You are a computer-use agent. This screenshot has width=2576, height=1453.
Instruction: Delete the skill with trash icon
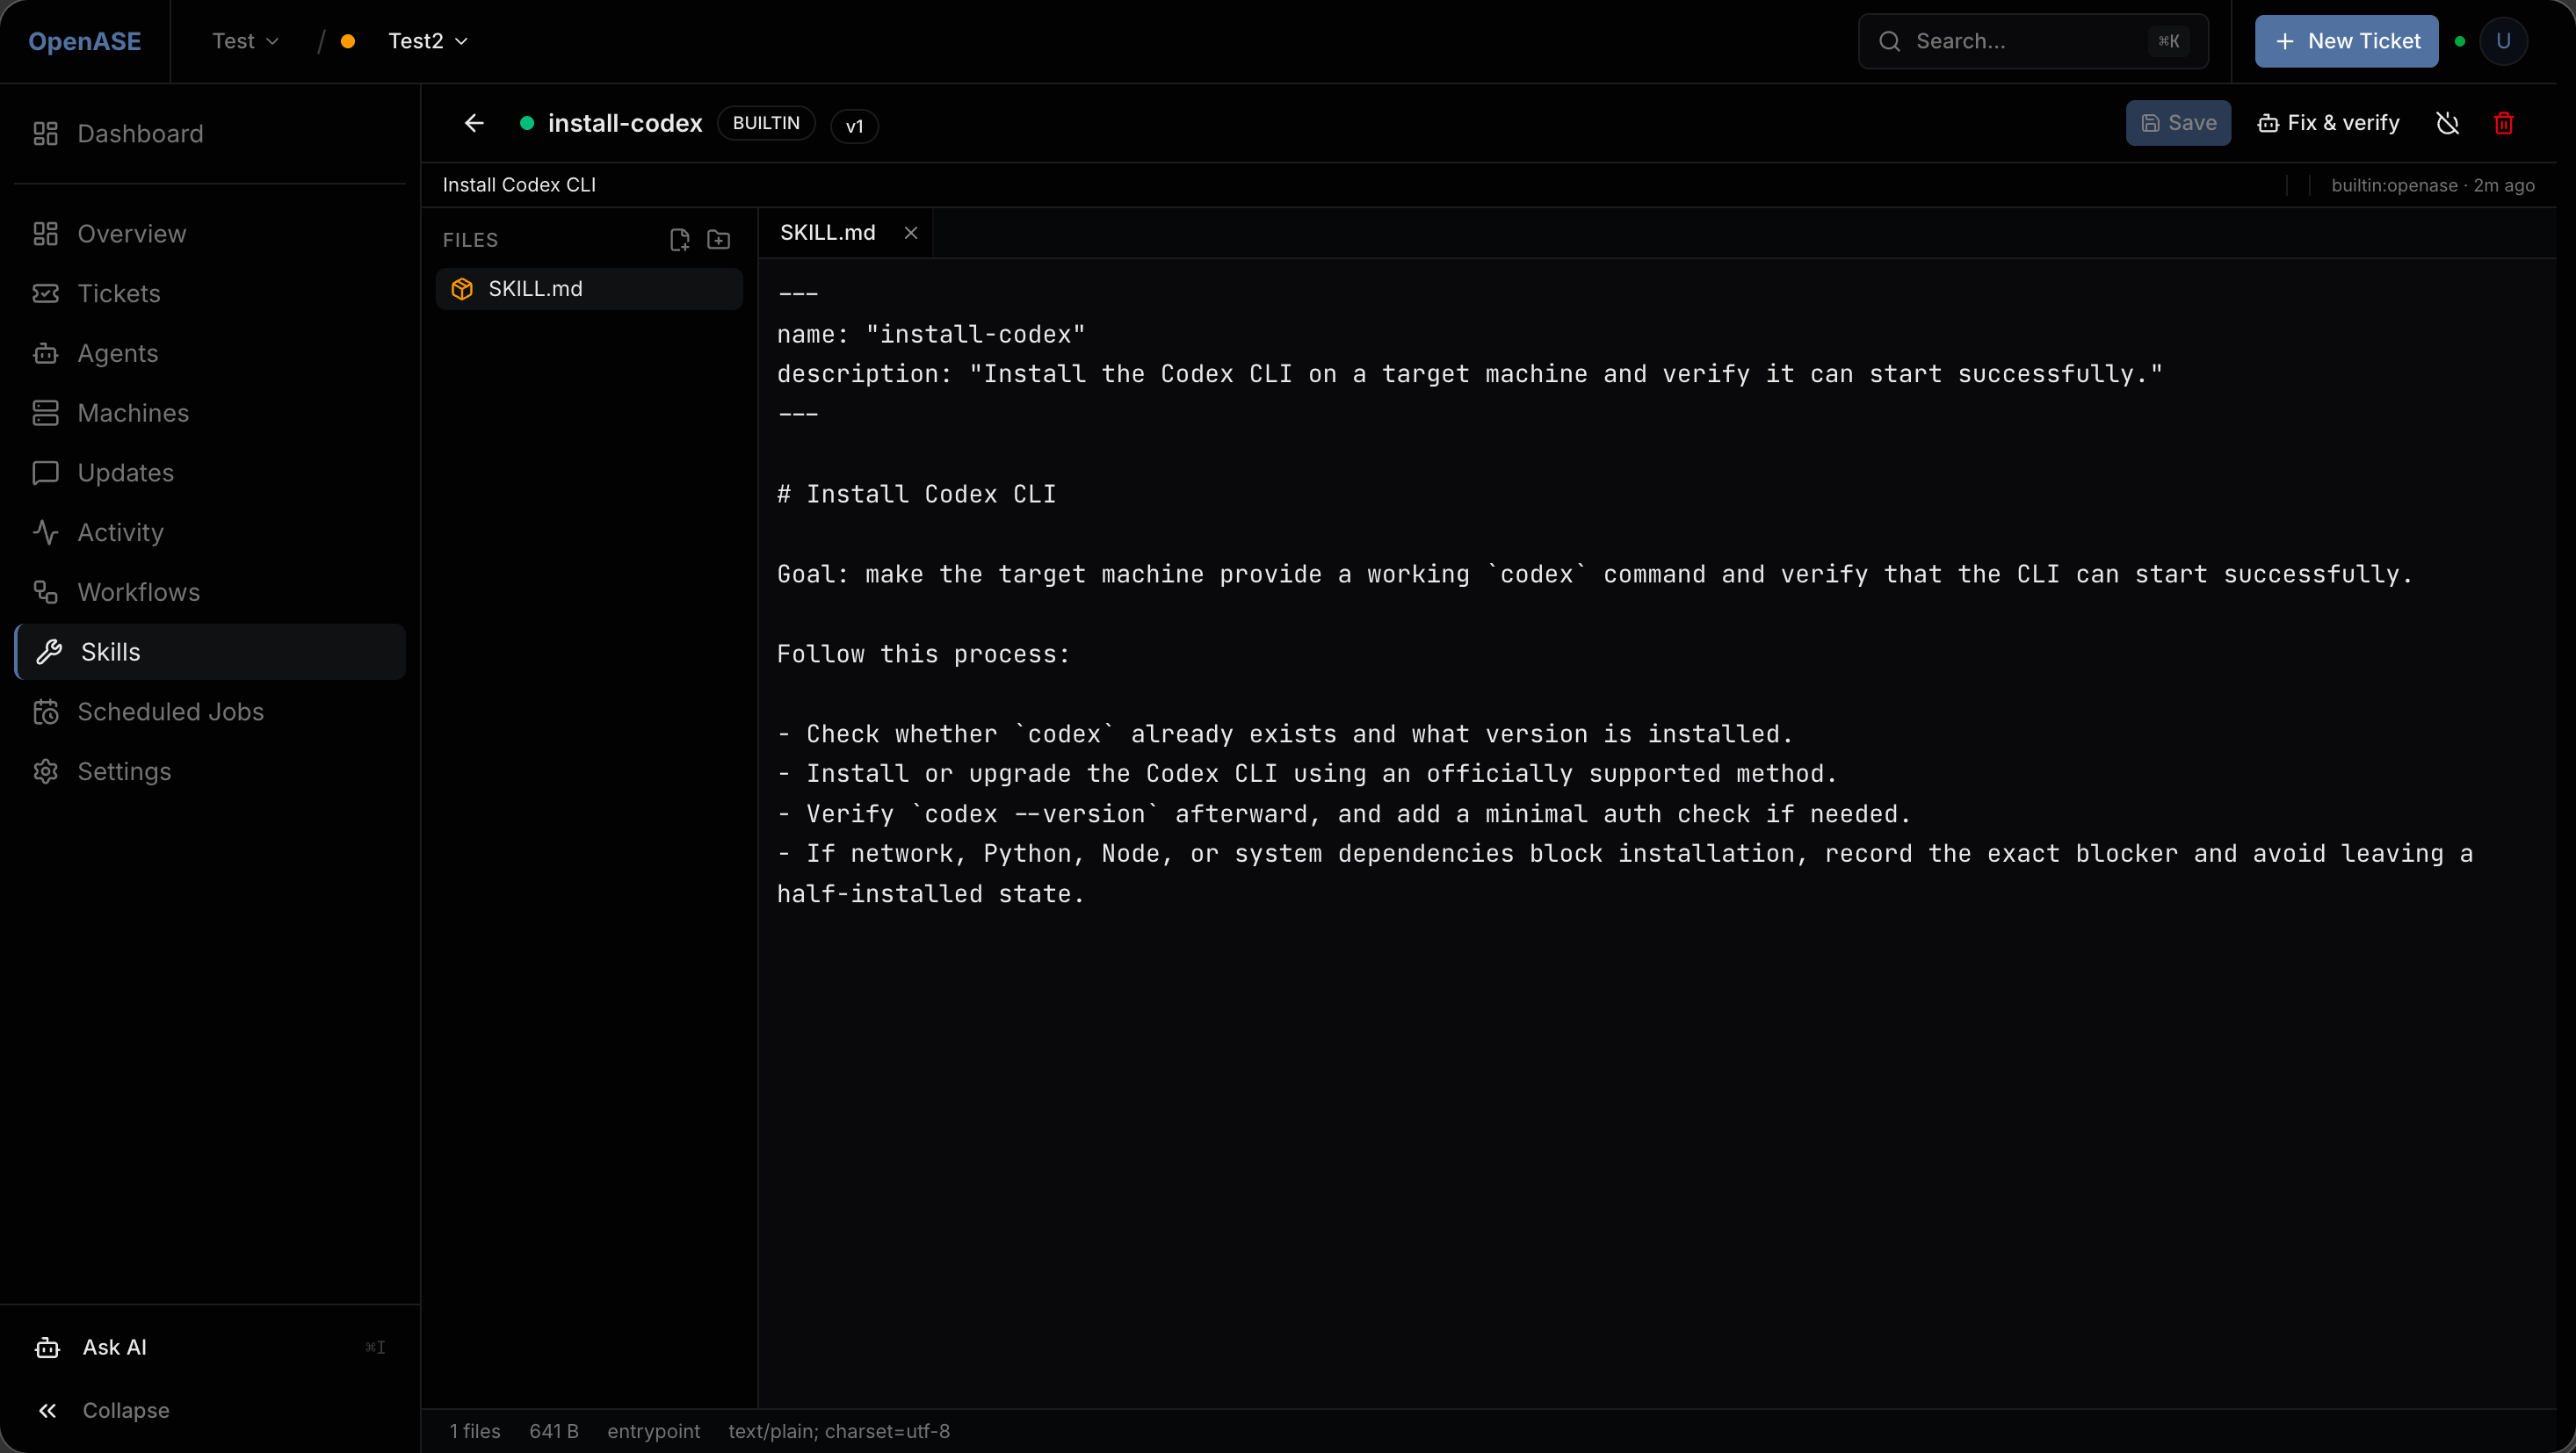[x=2503, y=123]
